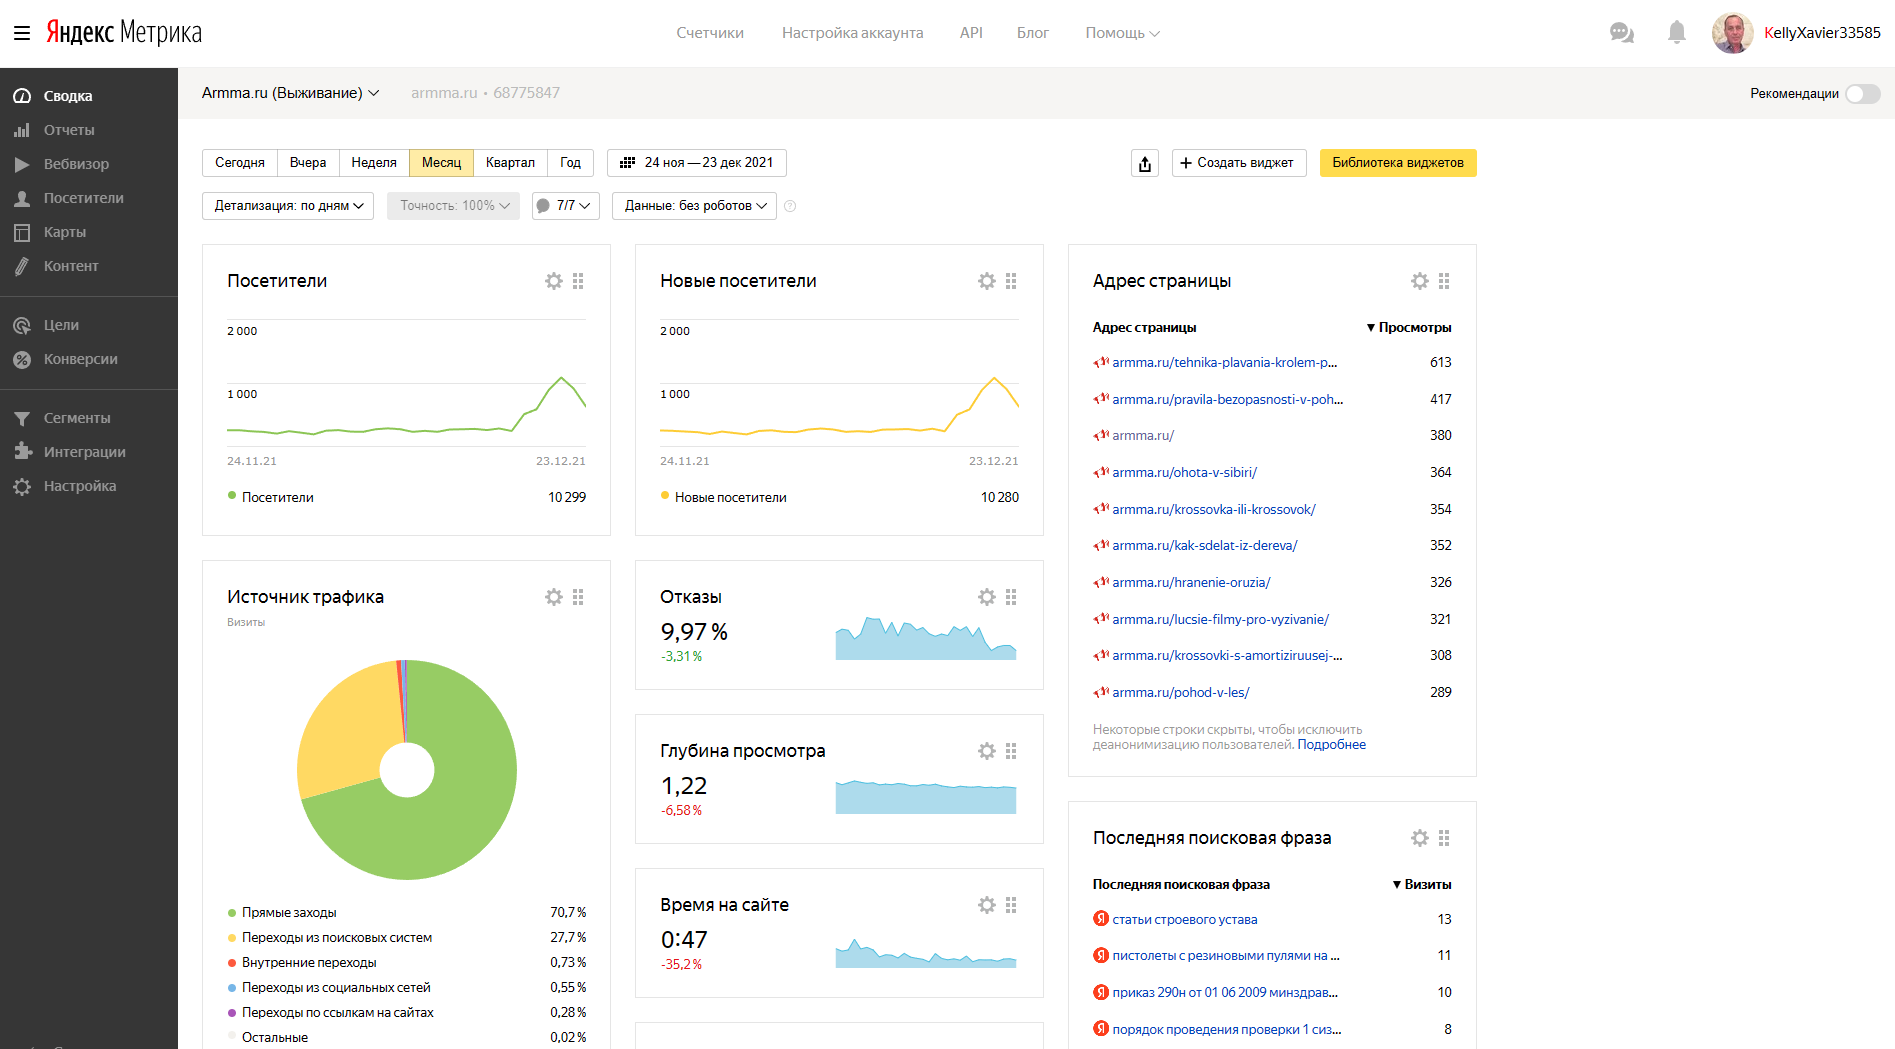Open the armma.ru/ohota-v-sibiri/ page link
The image size is (1895, 1049).
pyautogui.click(x=1184, y=472)
